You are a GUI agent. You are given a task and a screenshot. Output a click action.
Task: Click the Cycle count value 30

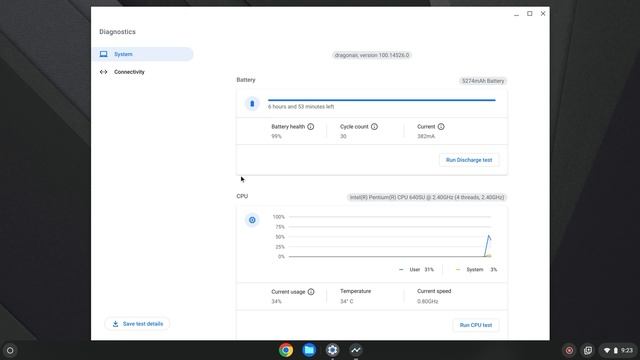click(x=343, y=136)
